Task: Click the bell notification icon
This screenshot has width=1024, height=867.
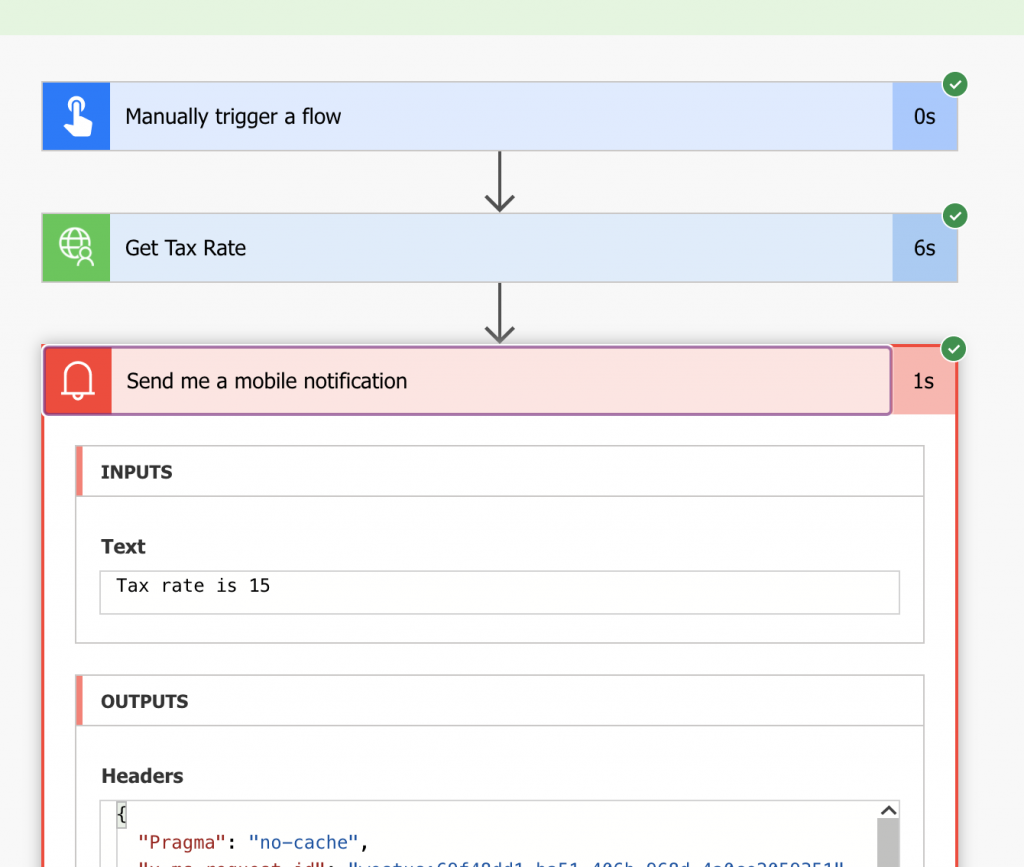Action: (77, 381)
